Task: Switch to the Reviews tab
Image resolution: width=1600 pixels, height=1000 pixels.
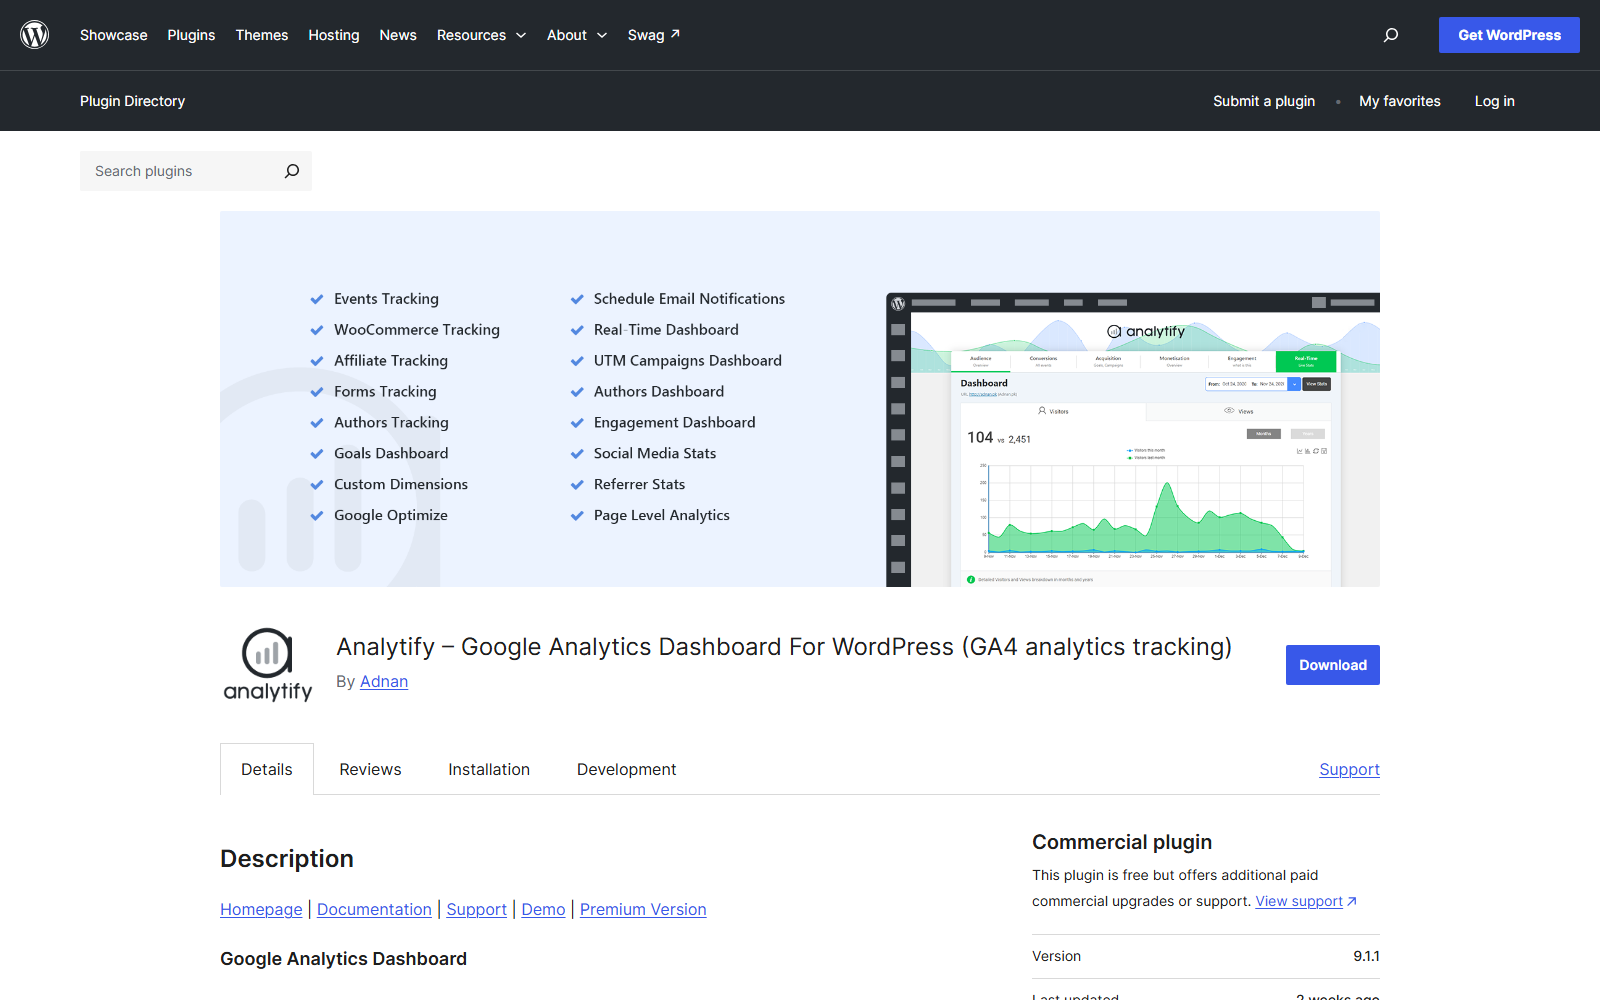Action: click(x=370, y=769)
